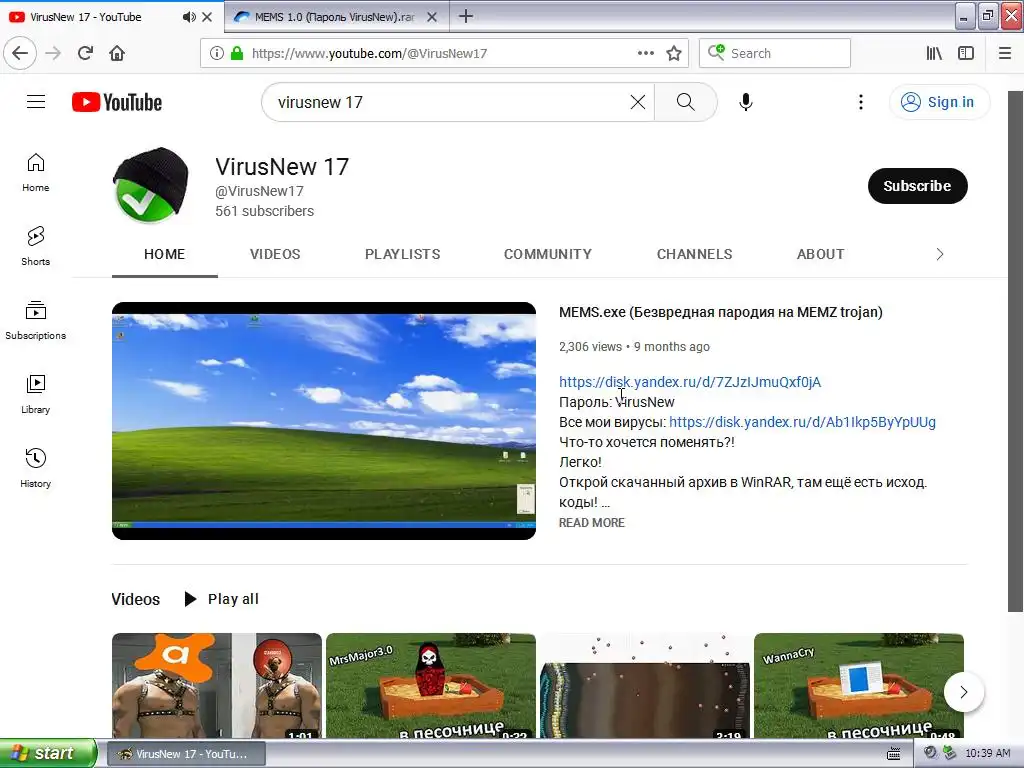Open Subscriptions in the YouTube sidebar
Screen dimensions: 1024x768
36,320
